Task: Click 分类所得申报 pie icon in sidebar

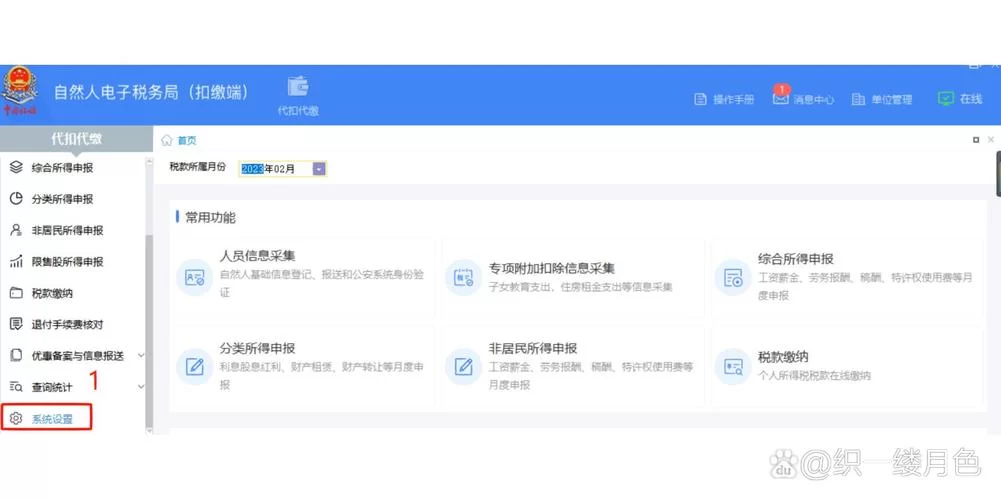Action: pyautogui.click(x=17, y=199)
